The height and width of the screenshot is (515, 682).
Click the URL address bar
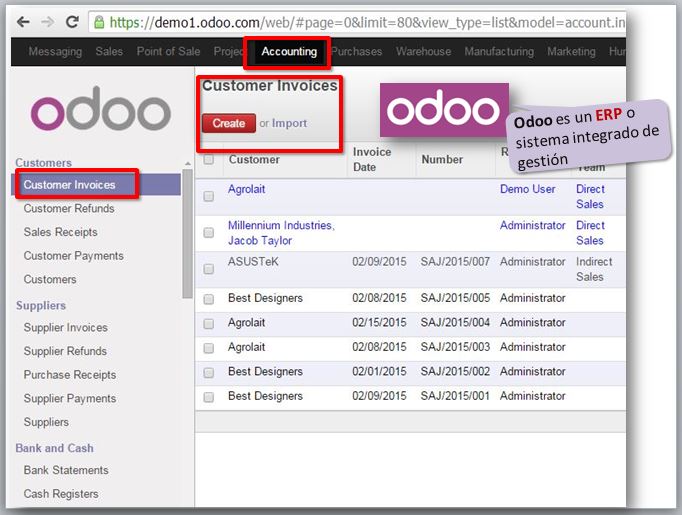(x=357, y=22)
